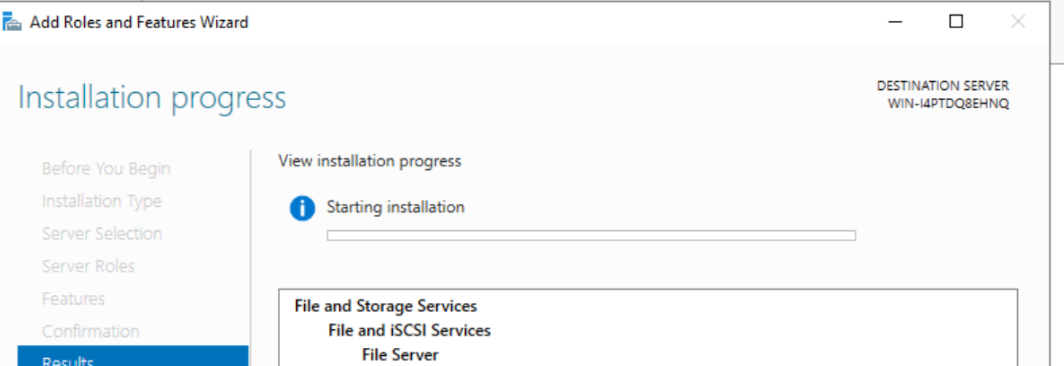Select File and iSCSI Services entry
This screenshot has height=366, width=1064.
409,331
